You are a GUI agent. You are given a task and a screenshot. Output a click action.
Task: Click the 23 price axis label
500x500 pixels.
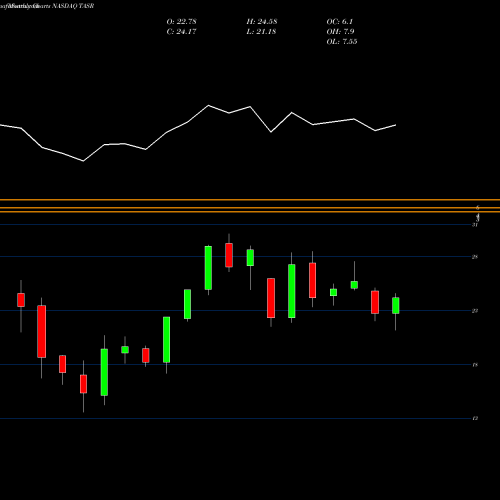475,311
